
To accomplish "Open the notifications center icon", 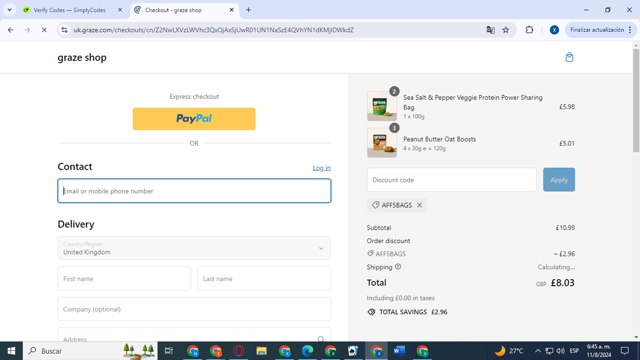I will 625,351.
